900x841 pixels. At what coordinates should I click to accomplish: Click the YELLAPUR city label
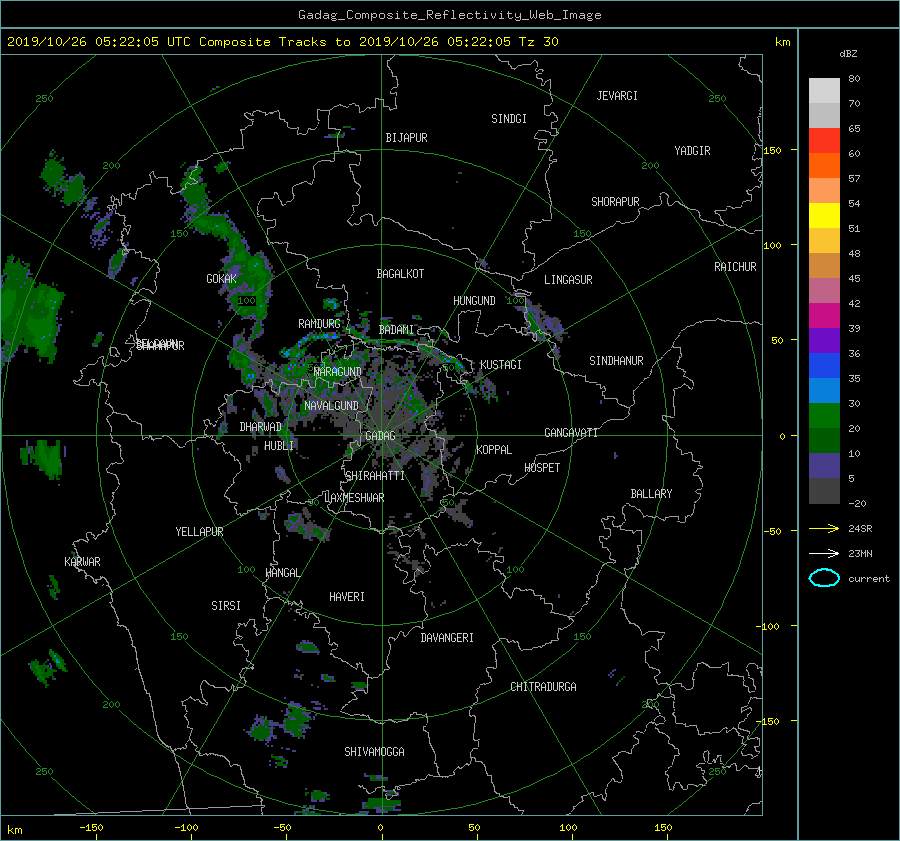199,532
